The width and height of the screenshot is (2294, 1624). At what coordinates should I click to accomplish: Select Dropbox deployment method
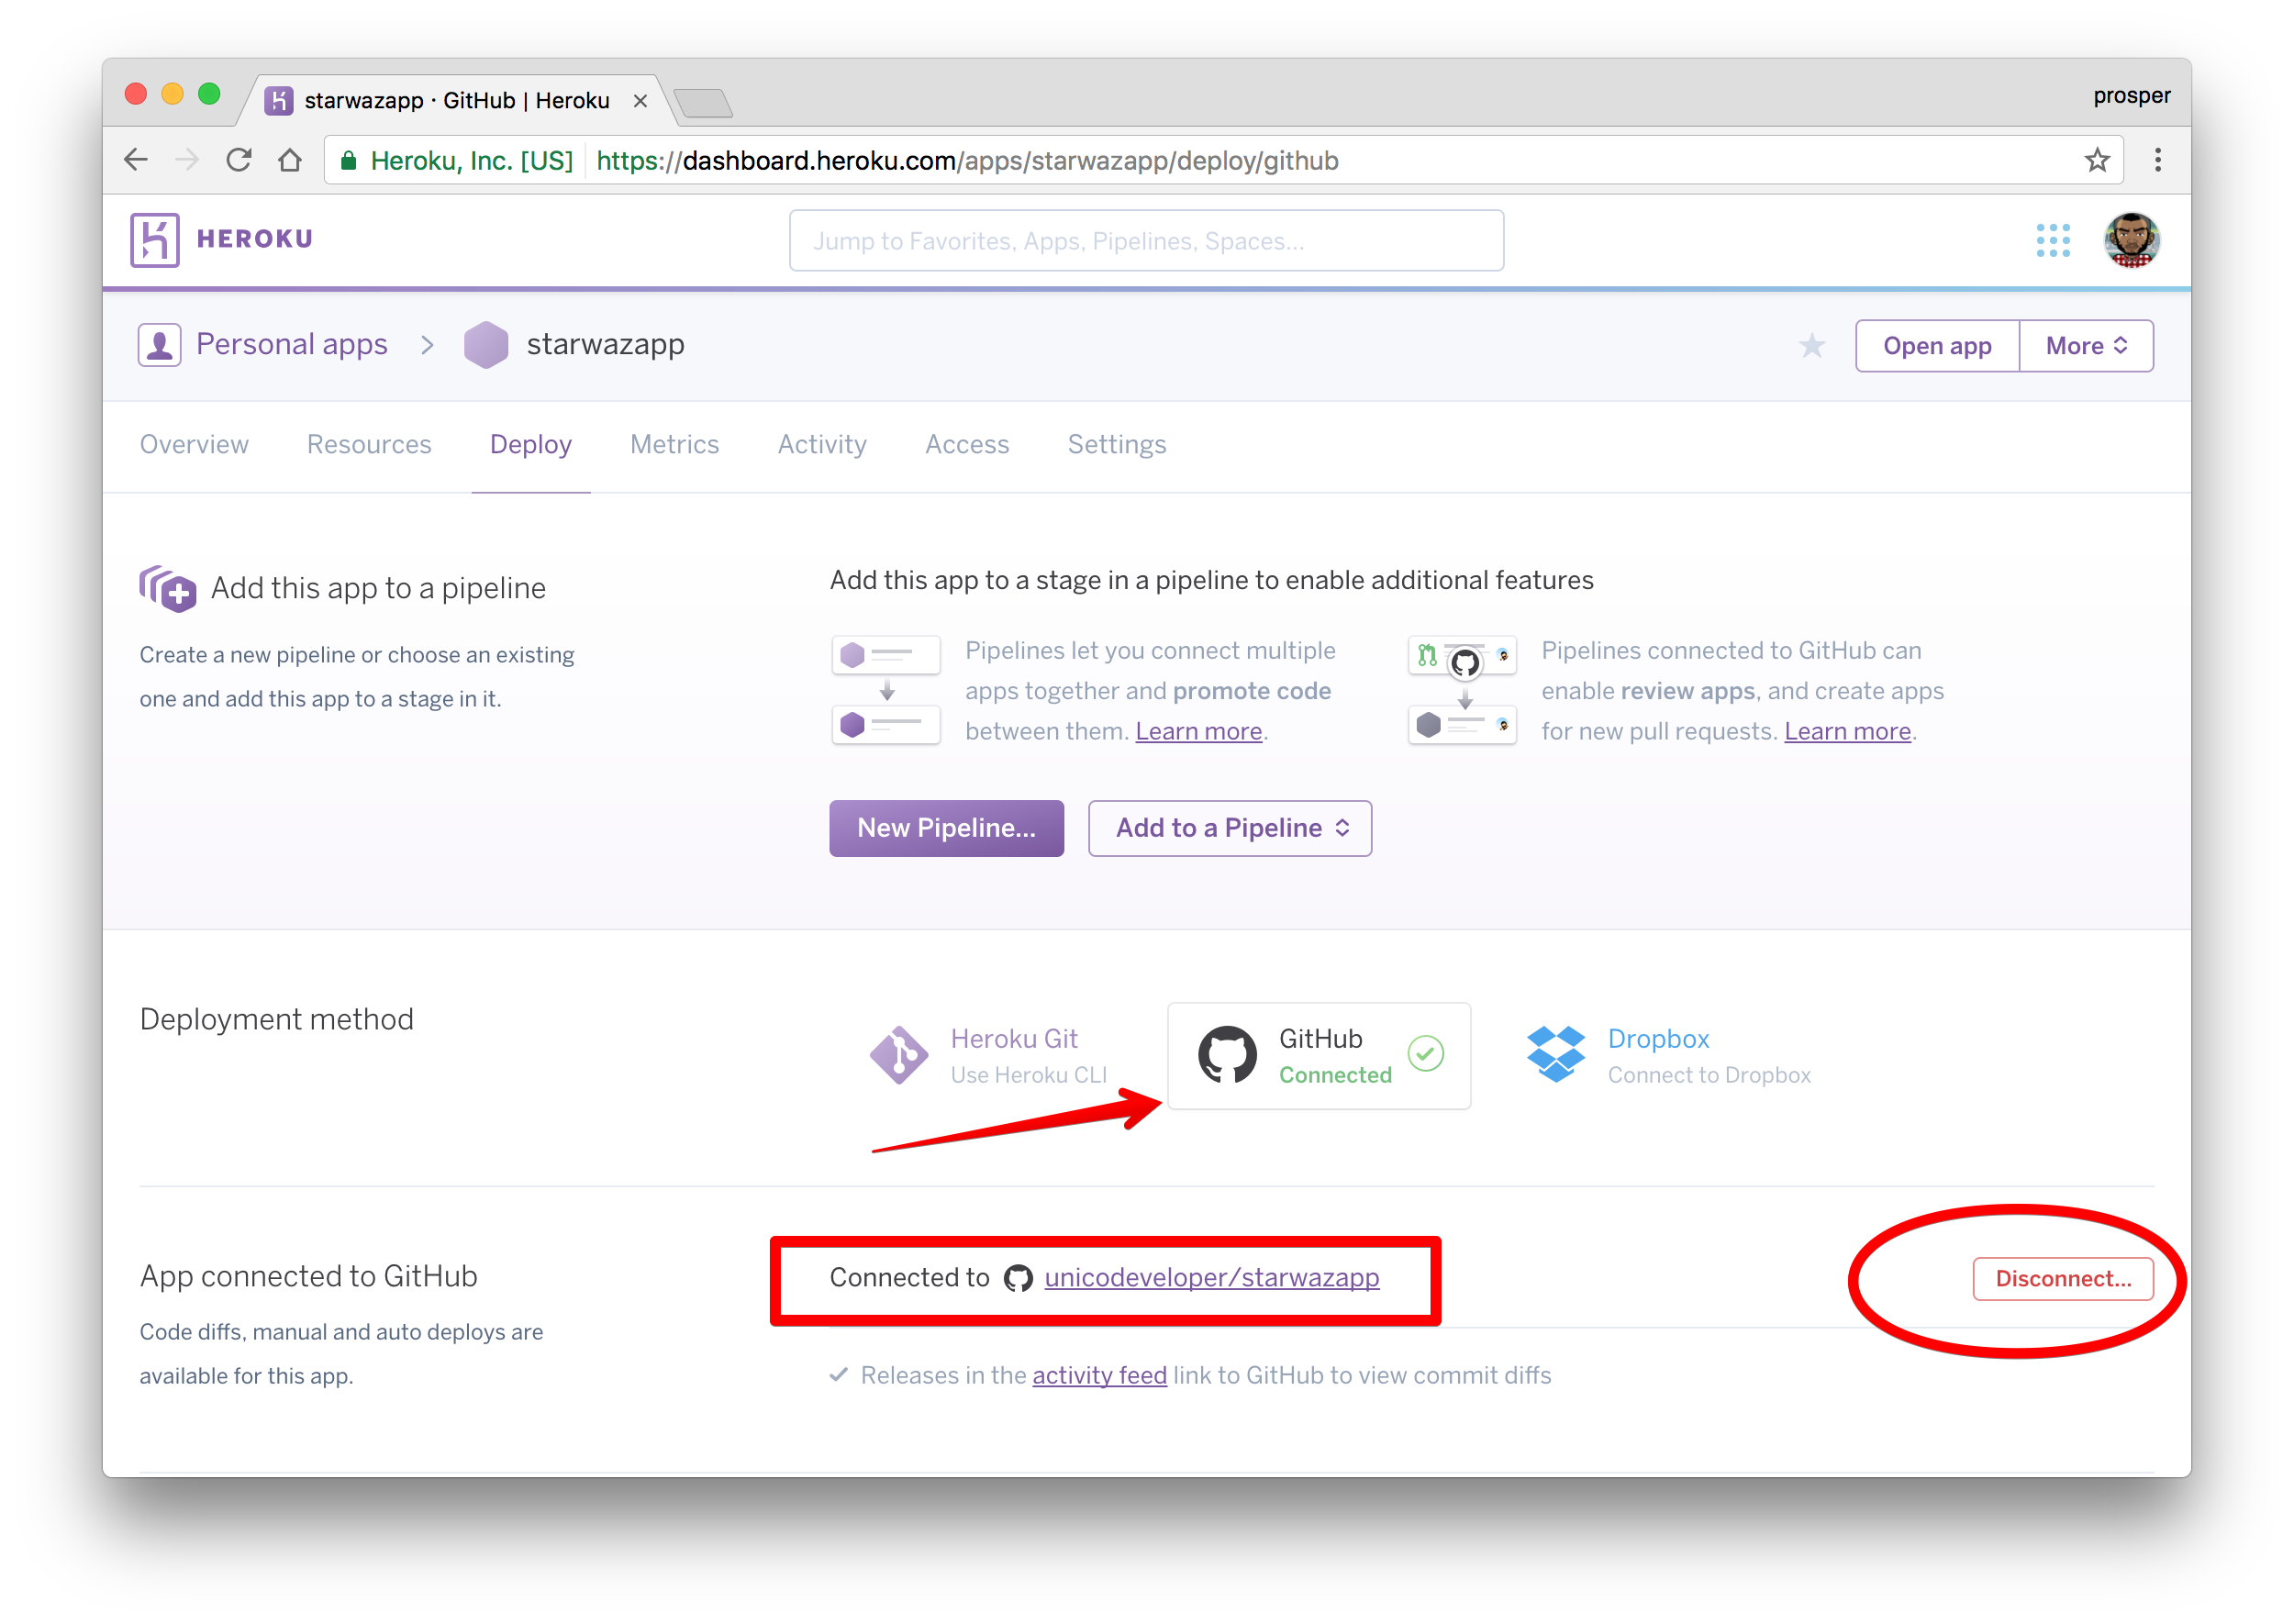click(1669, 1056)
